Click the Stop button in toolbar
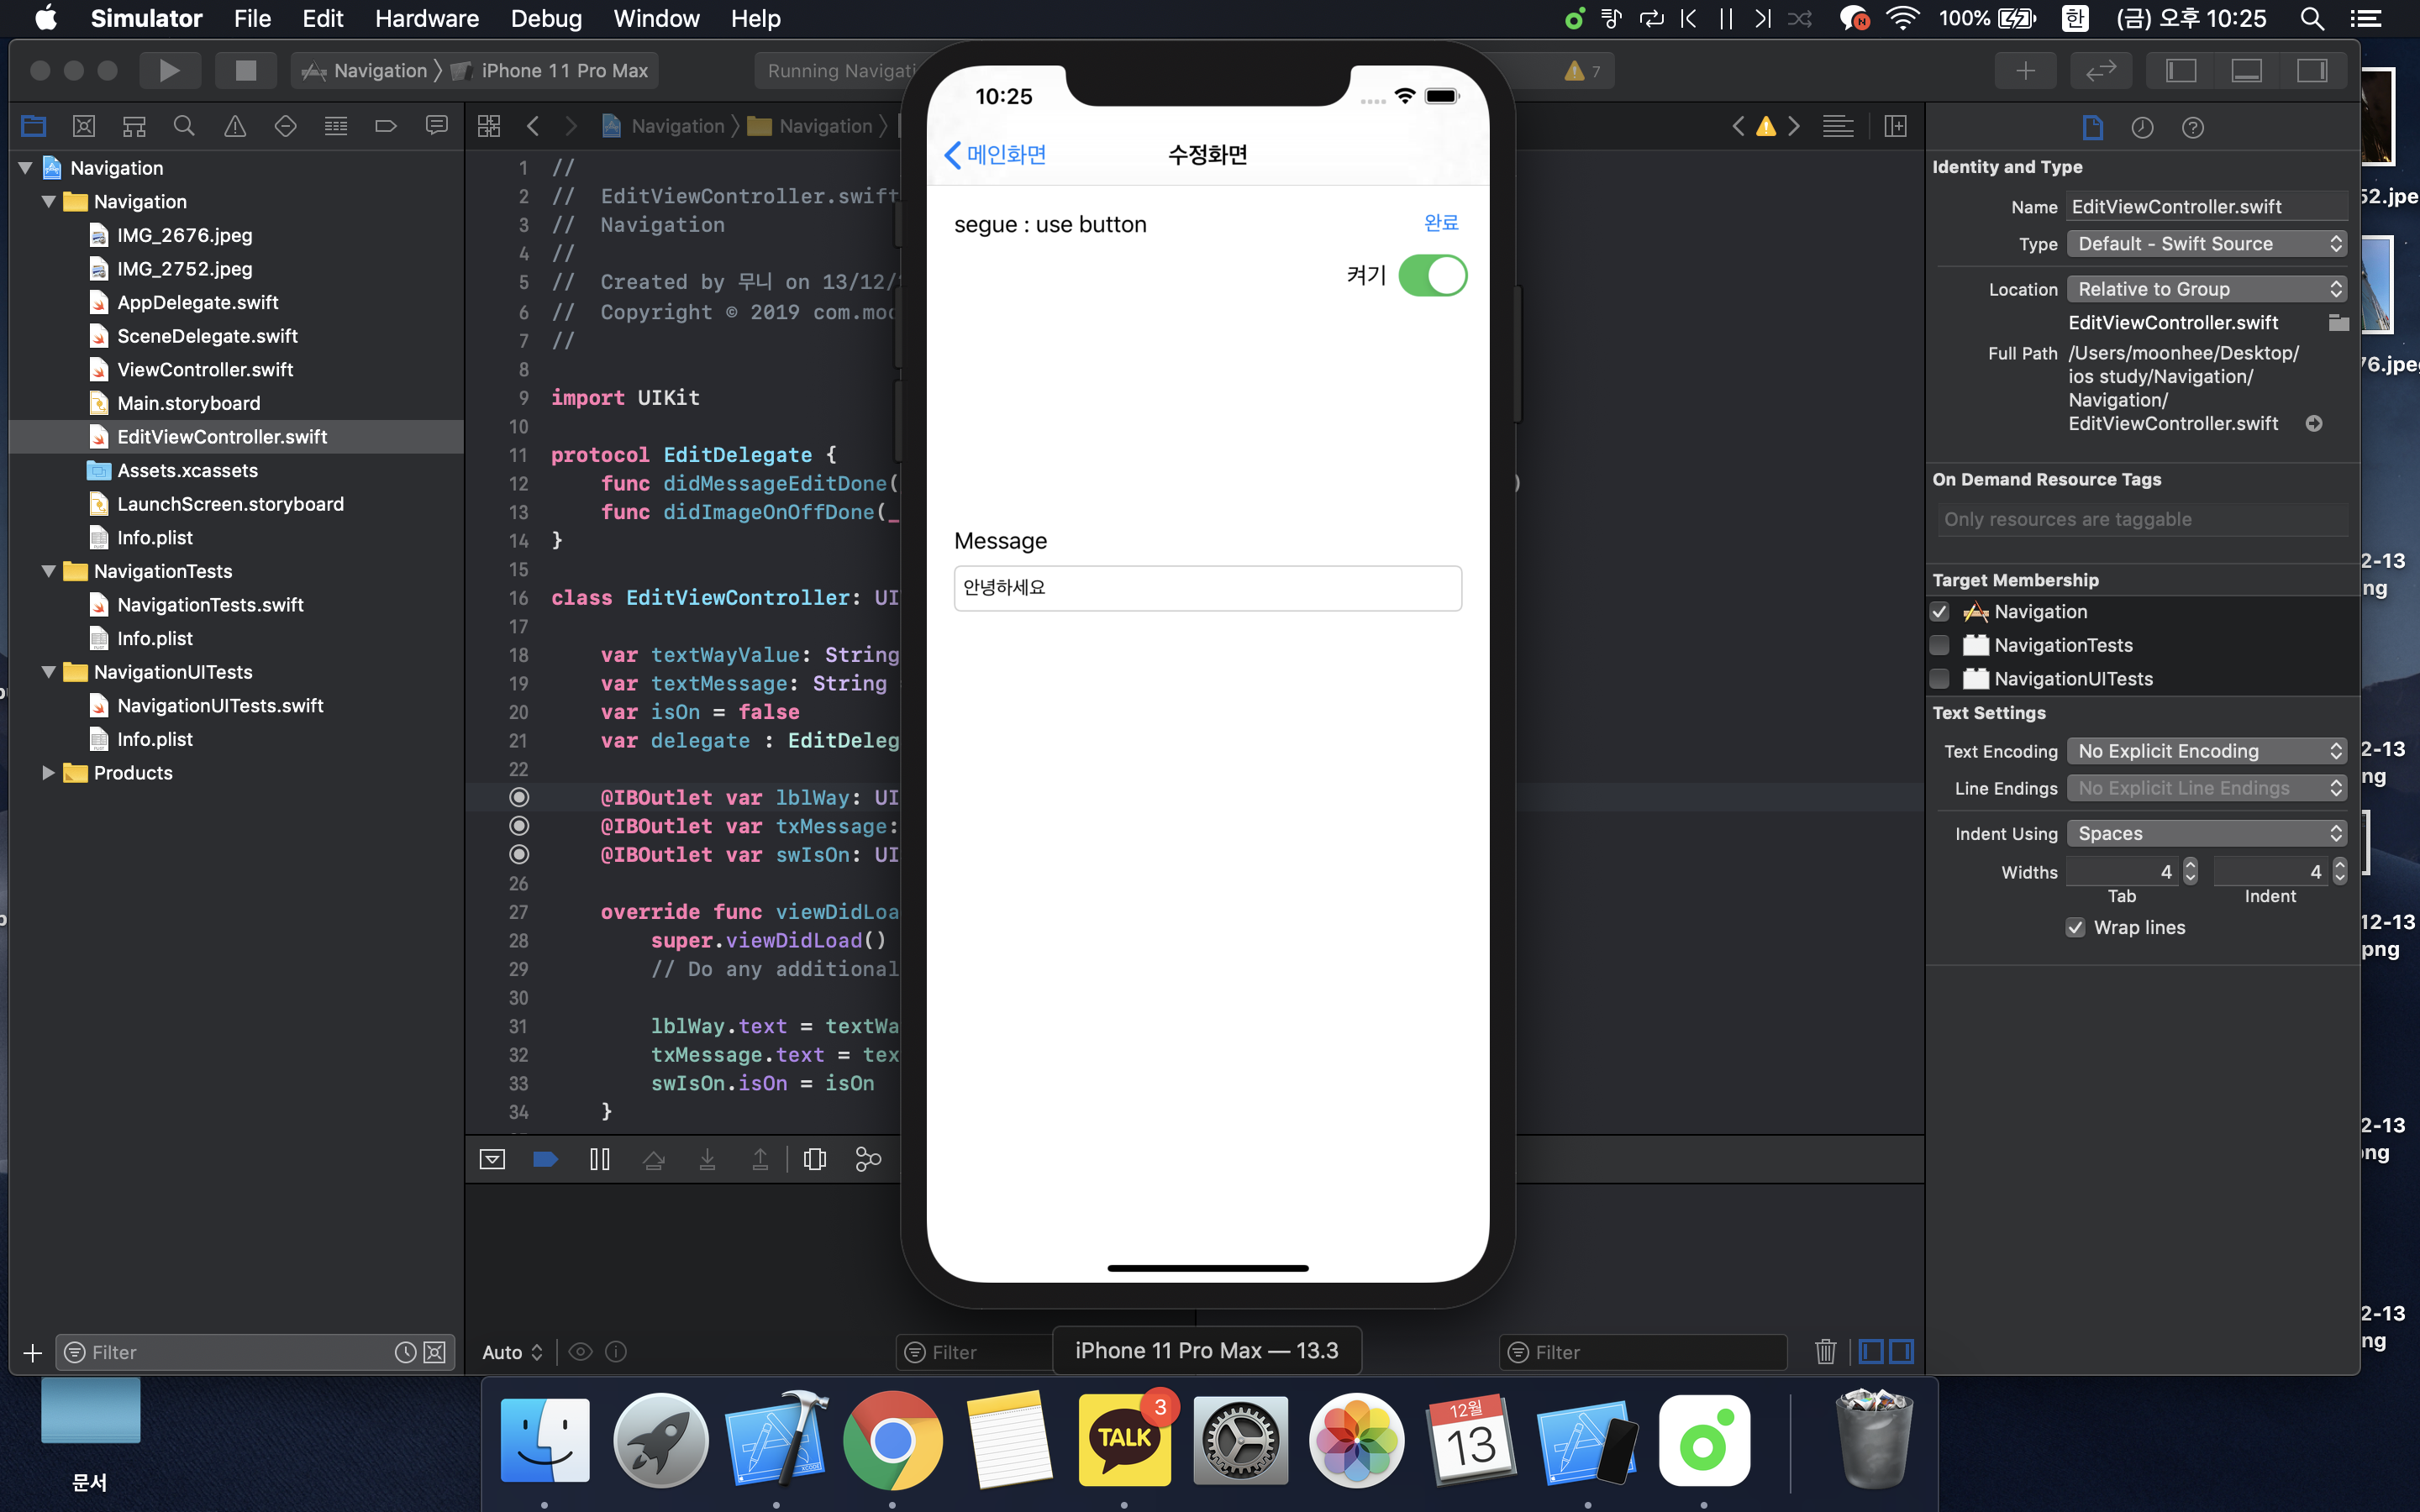 tap(245, 71)
